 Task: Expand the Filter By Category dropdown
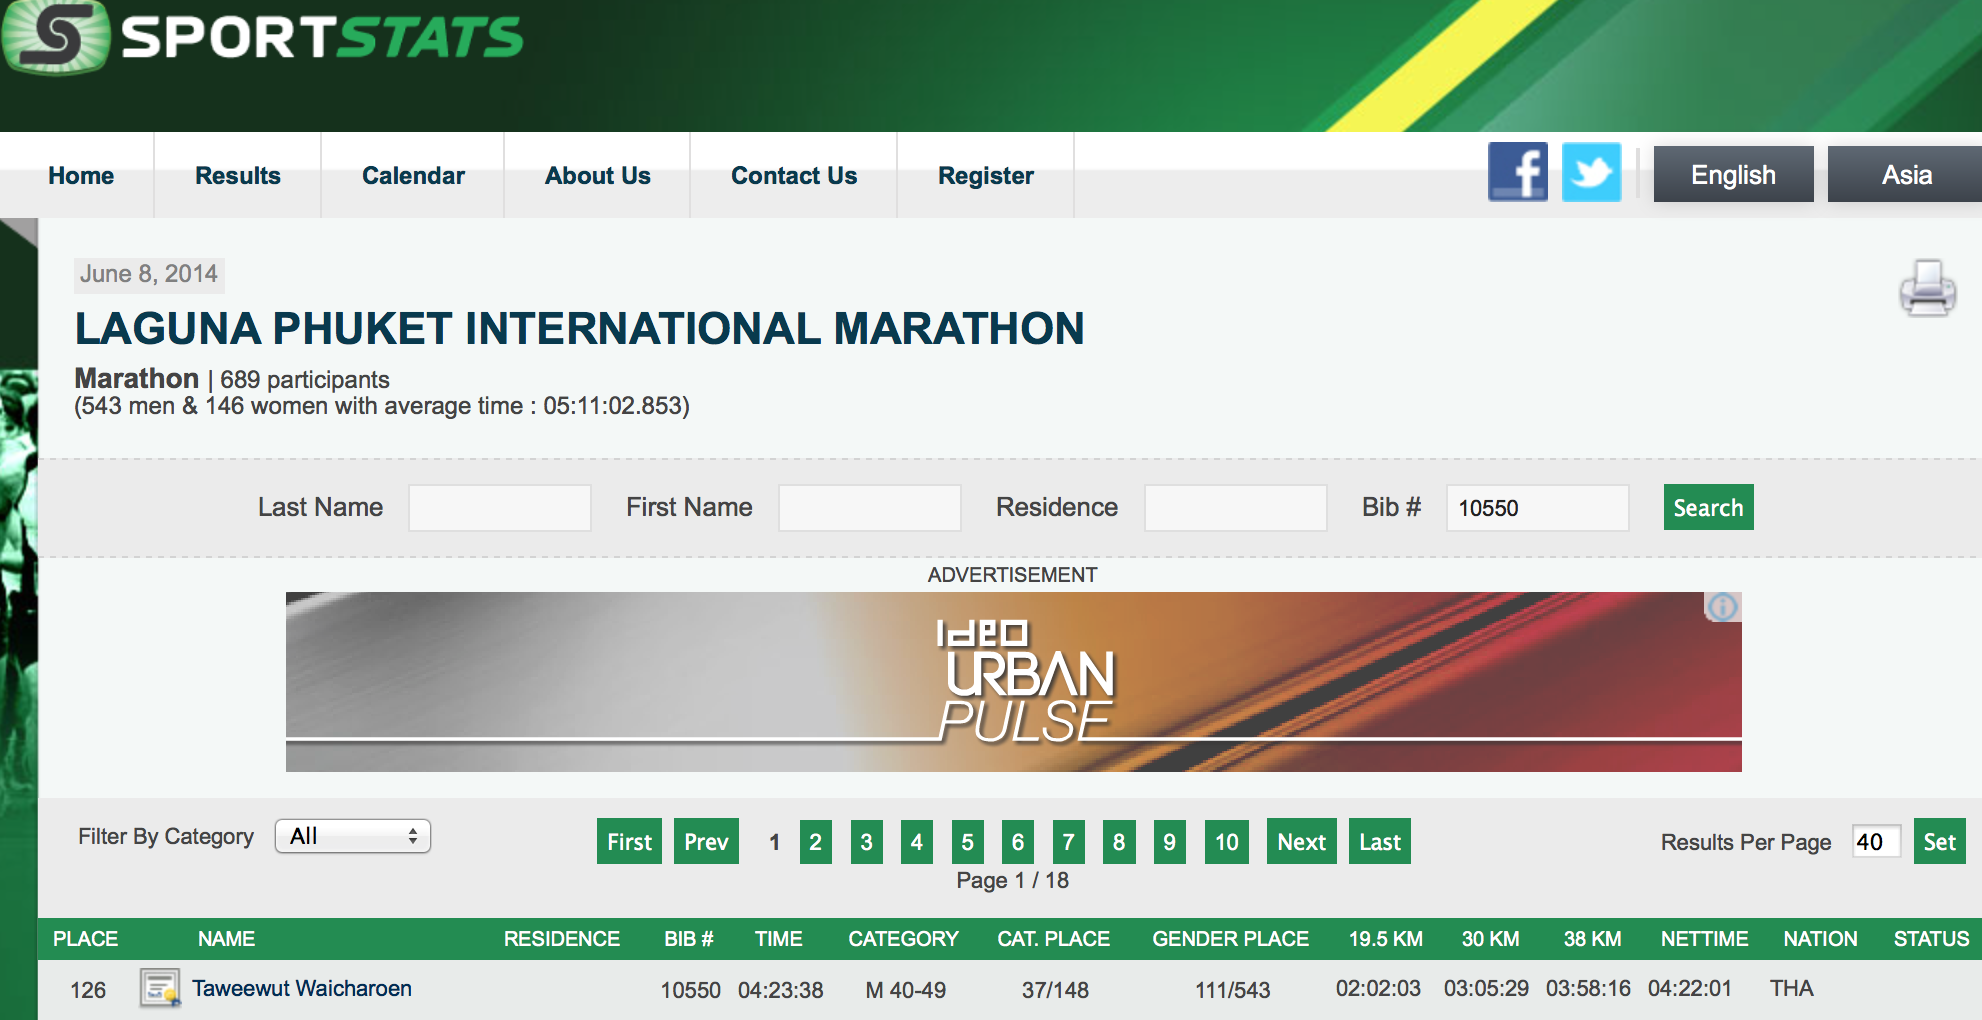353,836
